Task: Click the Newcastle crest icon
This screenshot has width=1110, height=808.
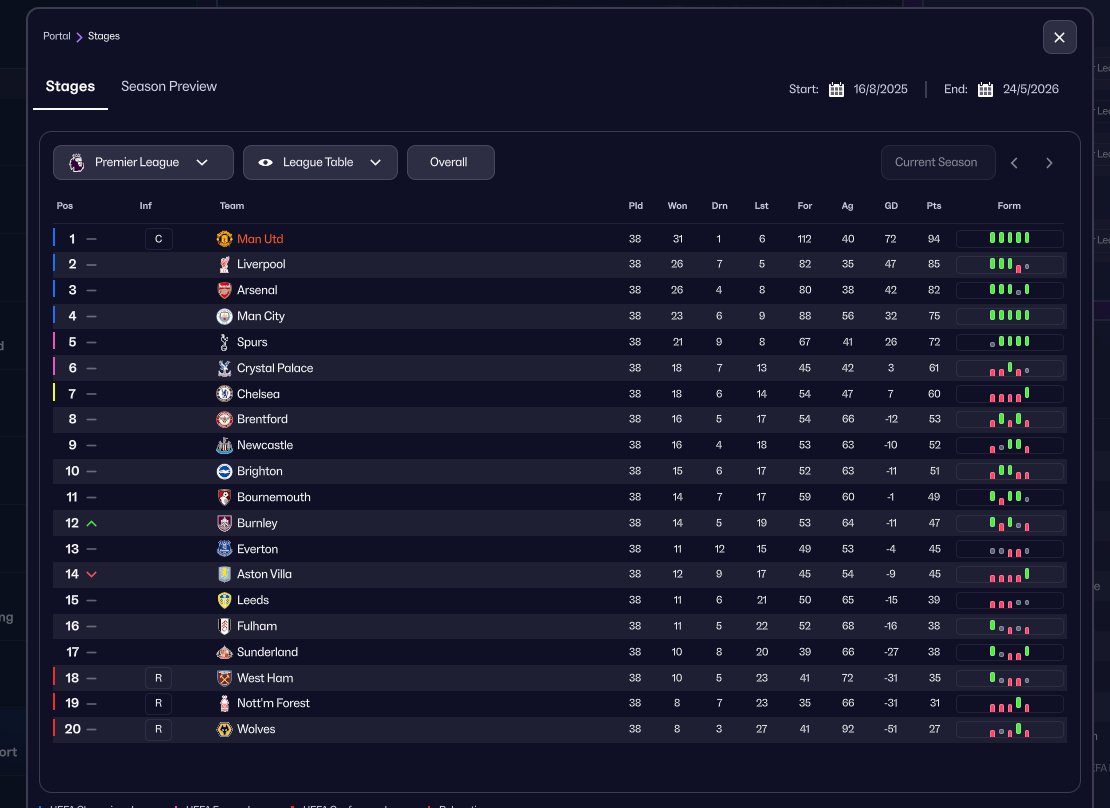Action: point(224,445)
